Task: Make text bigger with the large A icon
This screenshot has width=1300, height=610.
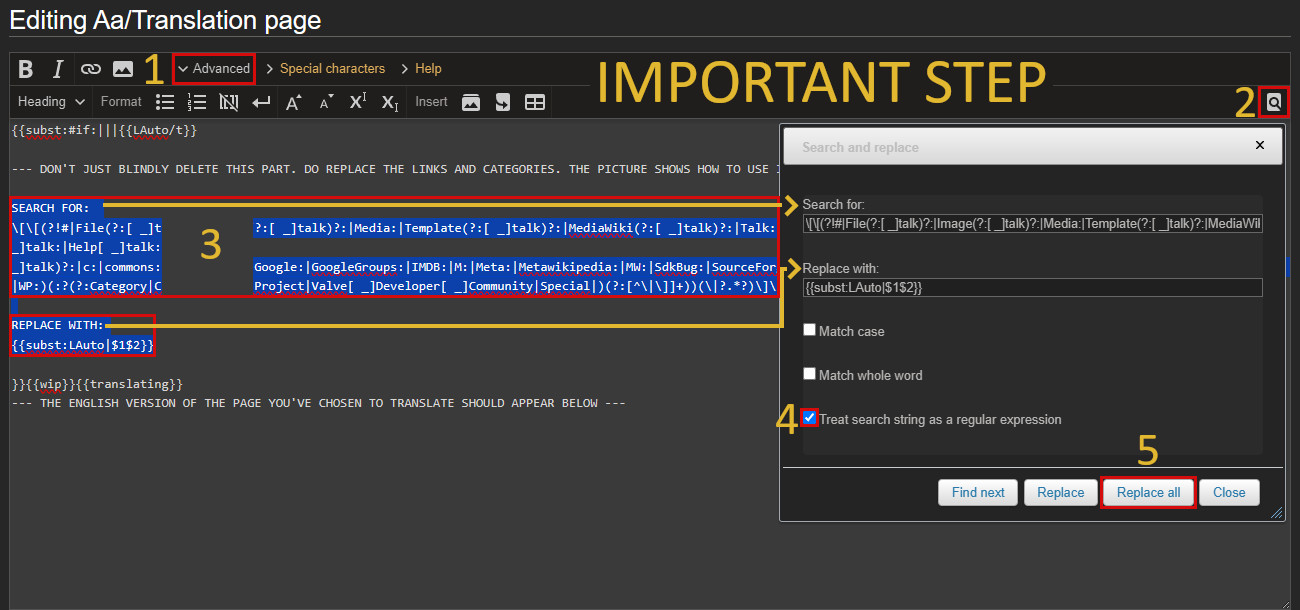Action: (x=294, y=102)
